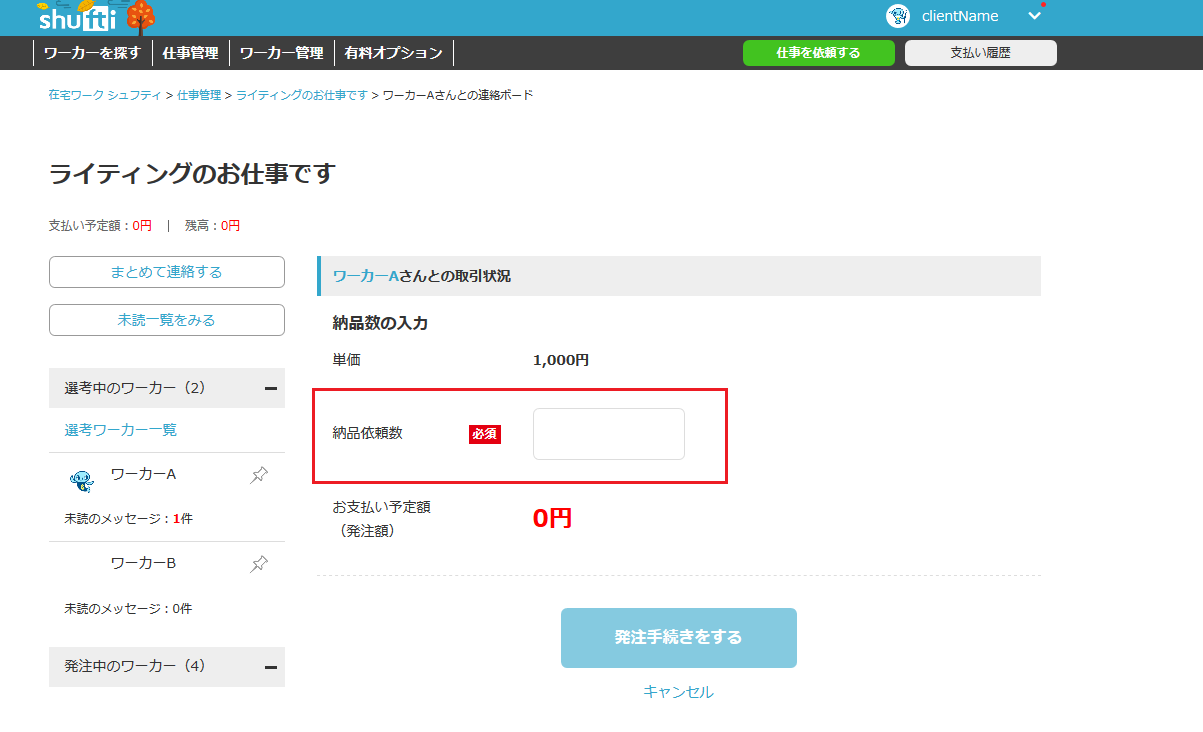Click ワーカーA avatar icon
Screen dimensions: 1203x732
[82, 481]
